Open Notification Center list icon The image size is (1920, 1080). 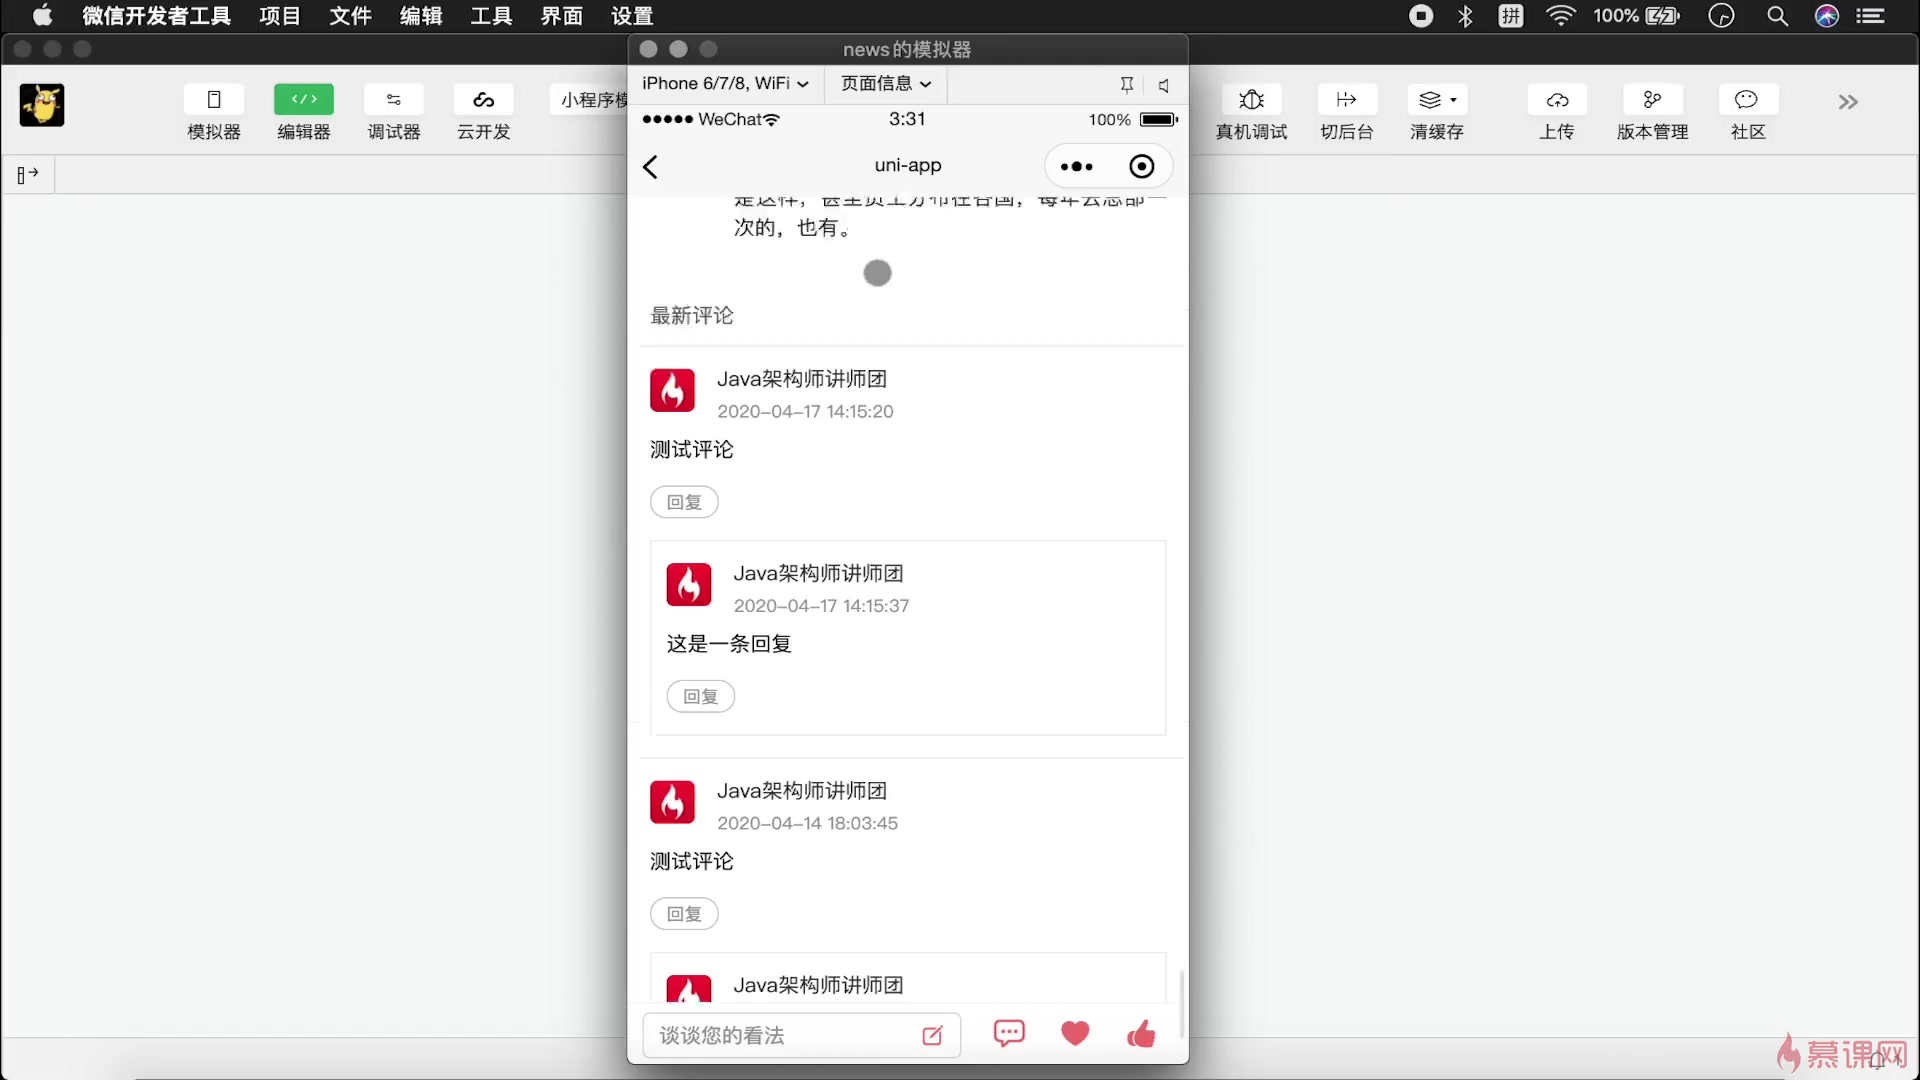1870,16
